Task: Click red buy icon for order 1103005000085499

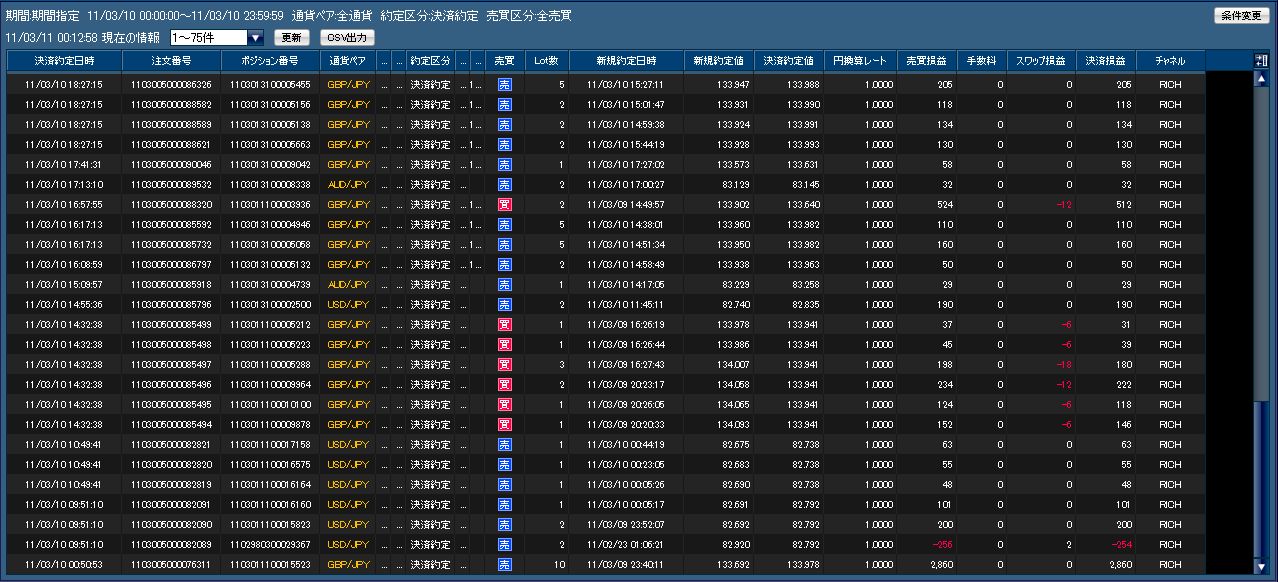Action: click(504, 324)
